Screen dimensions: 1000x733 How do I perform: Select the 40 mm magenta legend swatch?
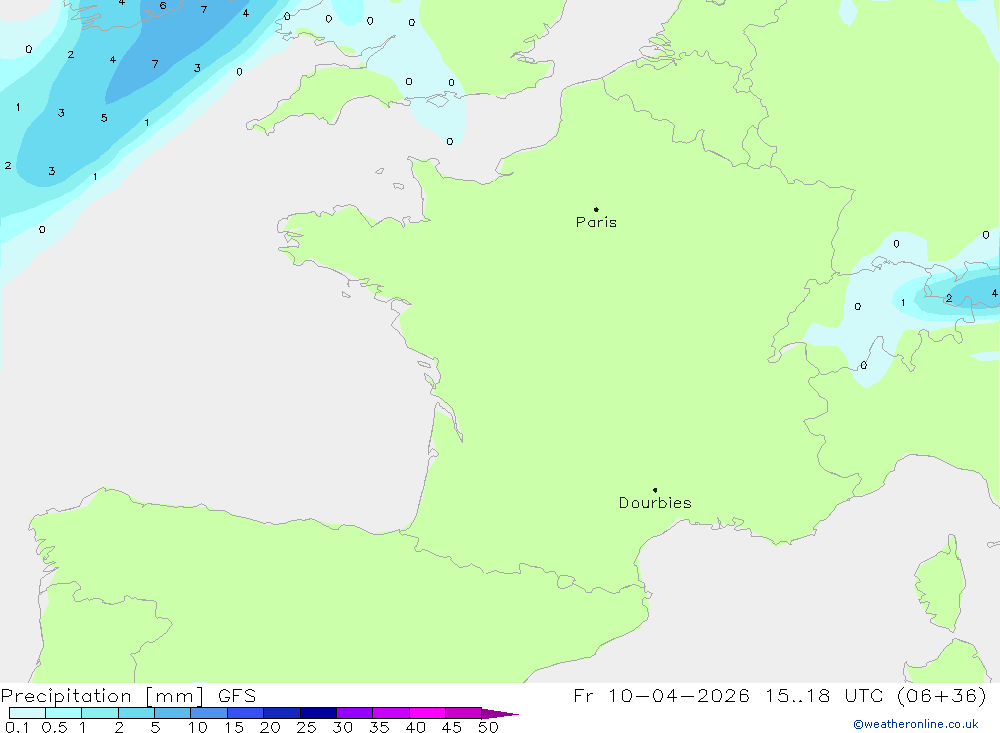tap(427, 713)
